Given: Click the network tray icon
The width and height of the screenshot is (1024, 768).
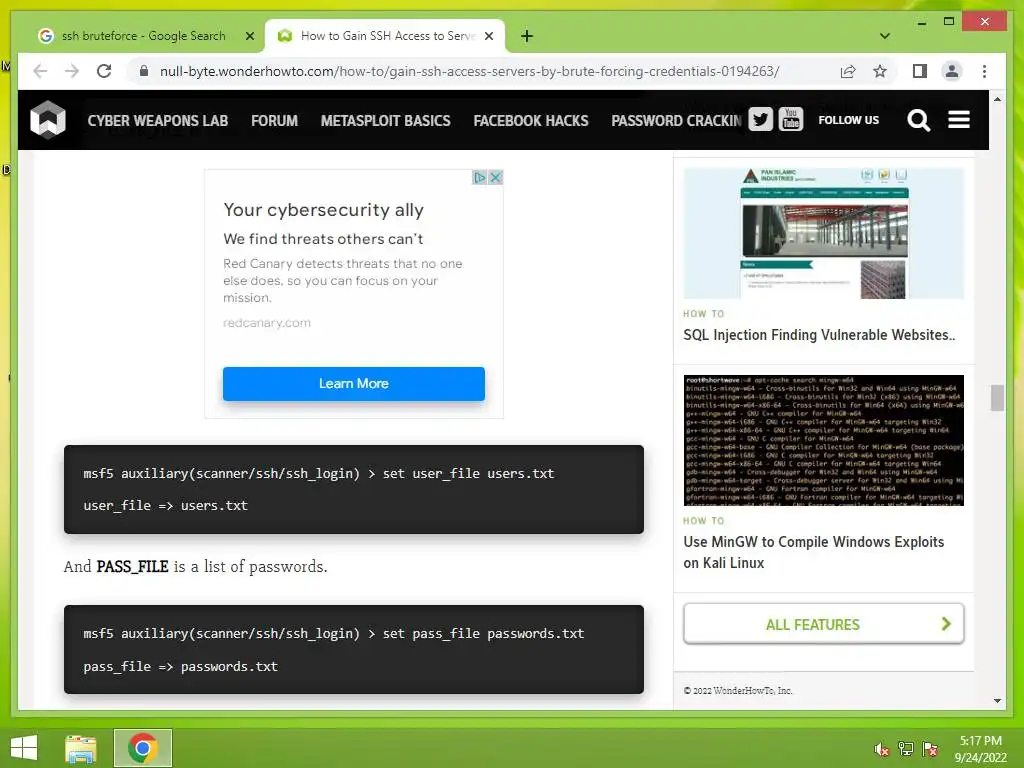Looking at the screenshot, I should click(x=906, y=748).
